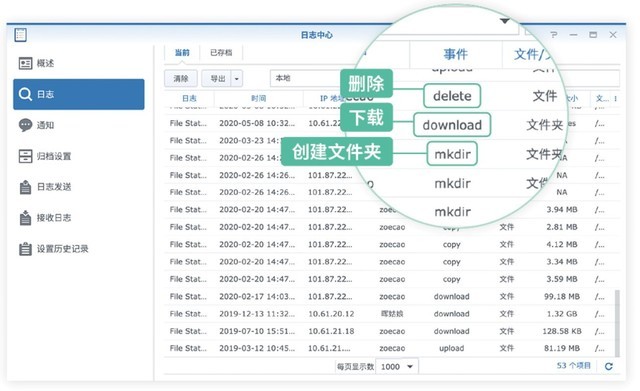Click the 日志发送 log sending icon
The height and width of the screenshot is (391, 640).
click(x=25, y=187)
